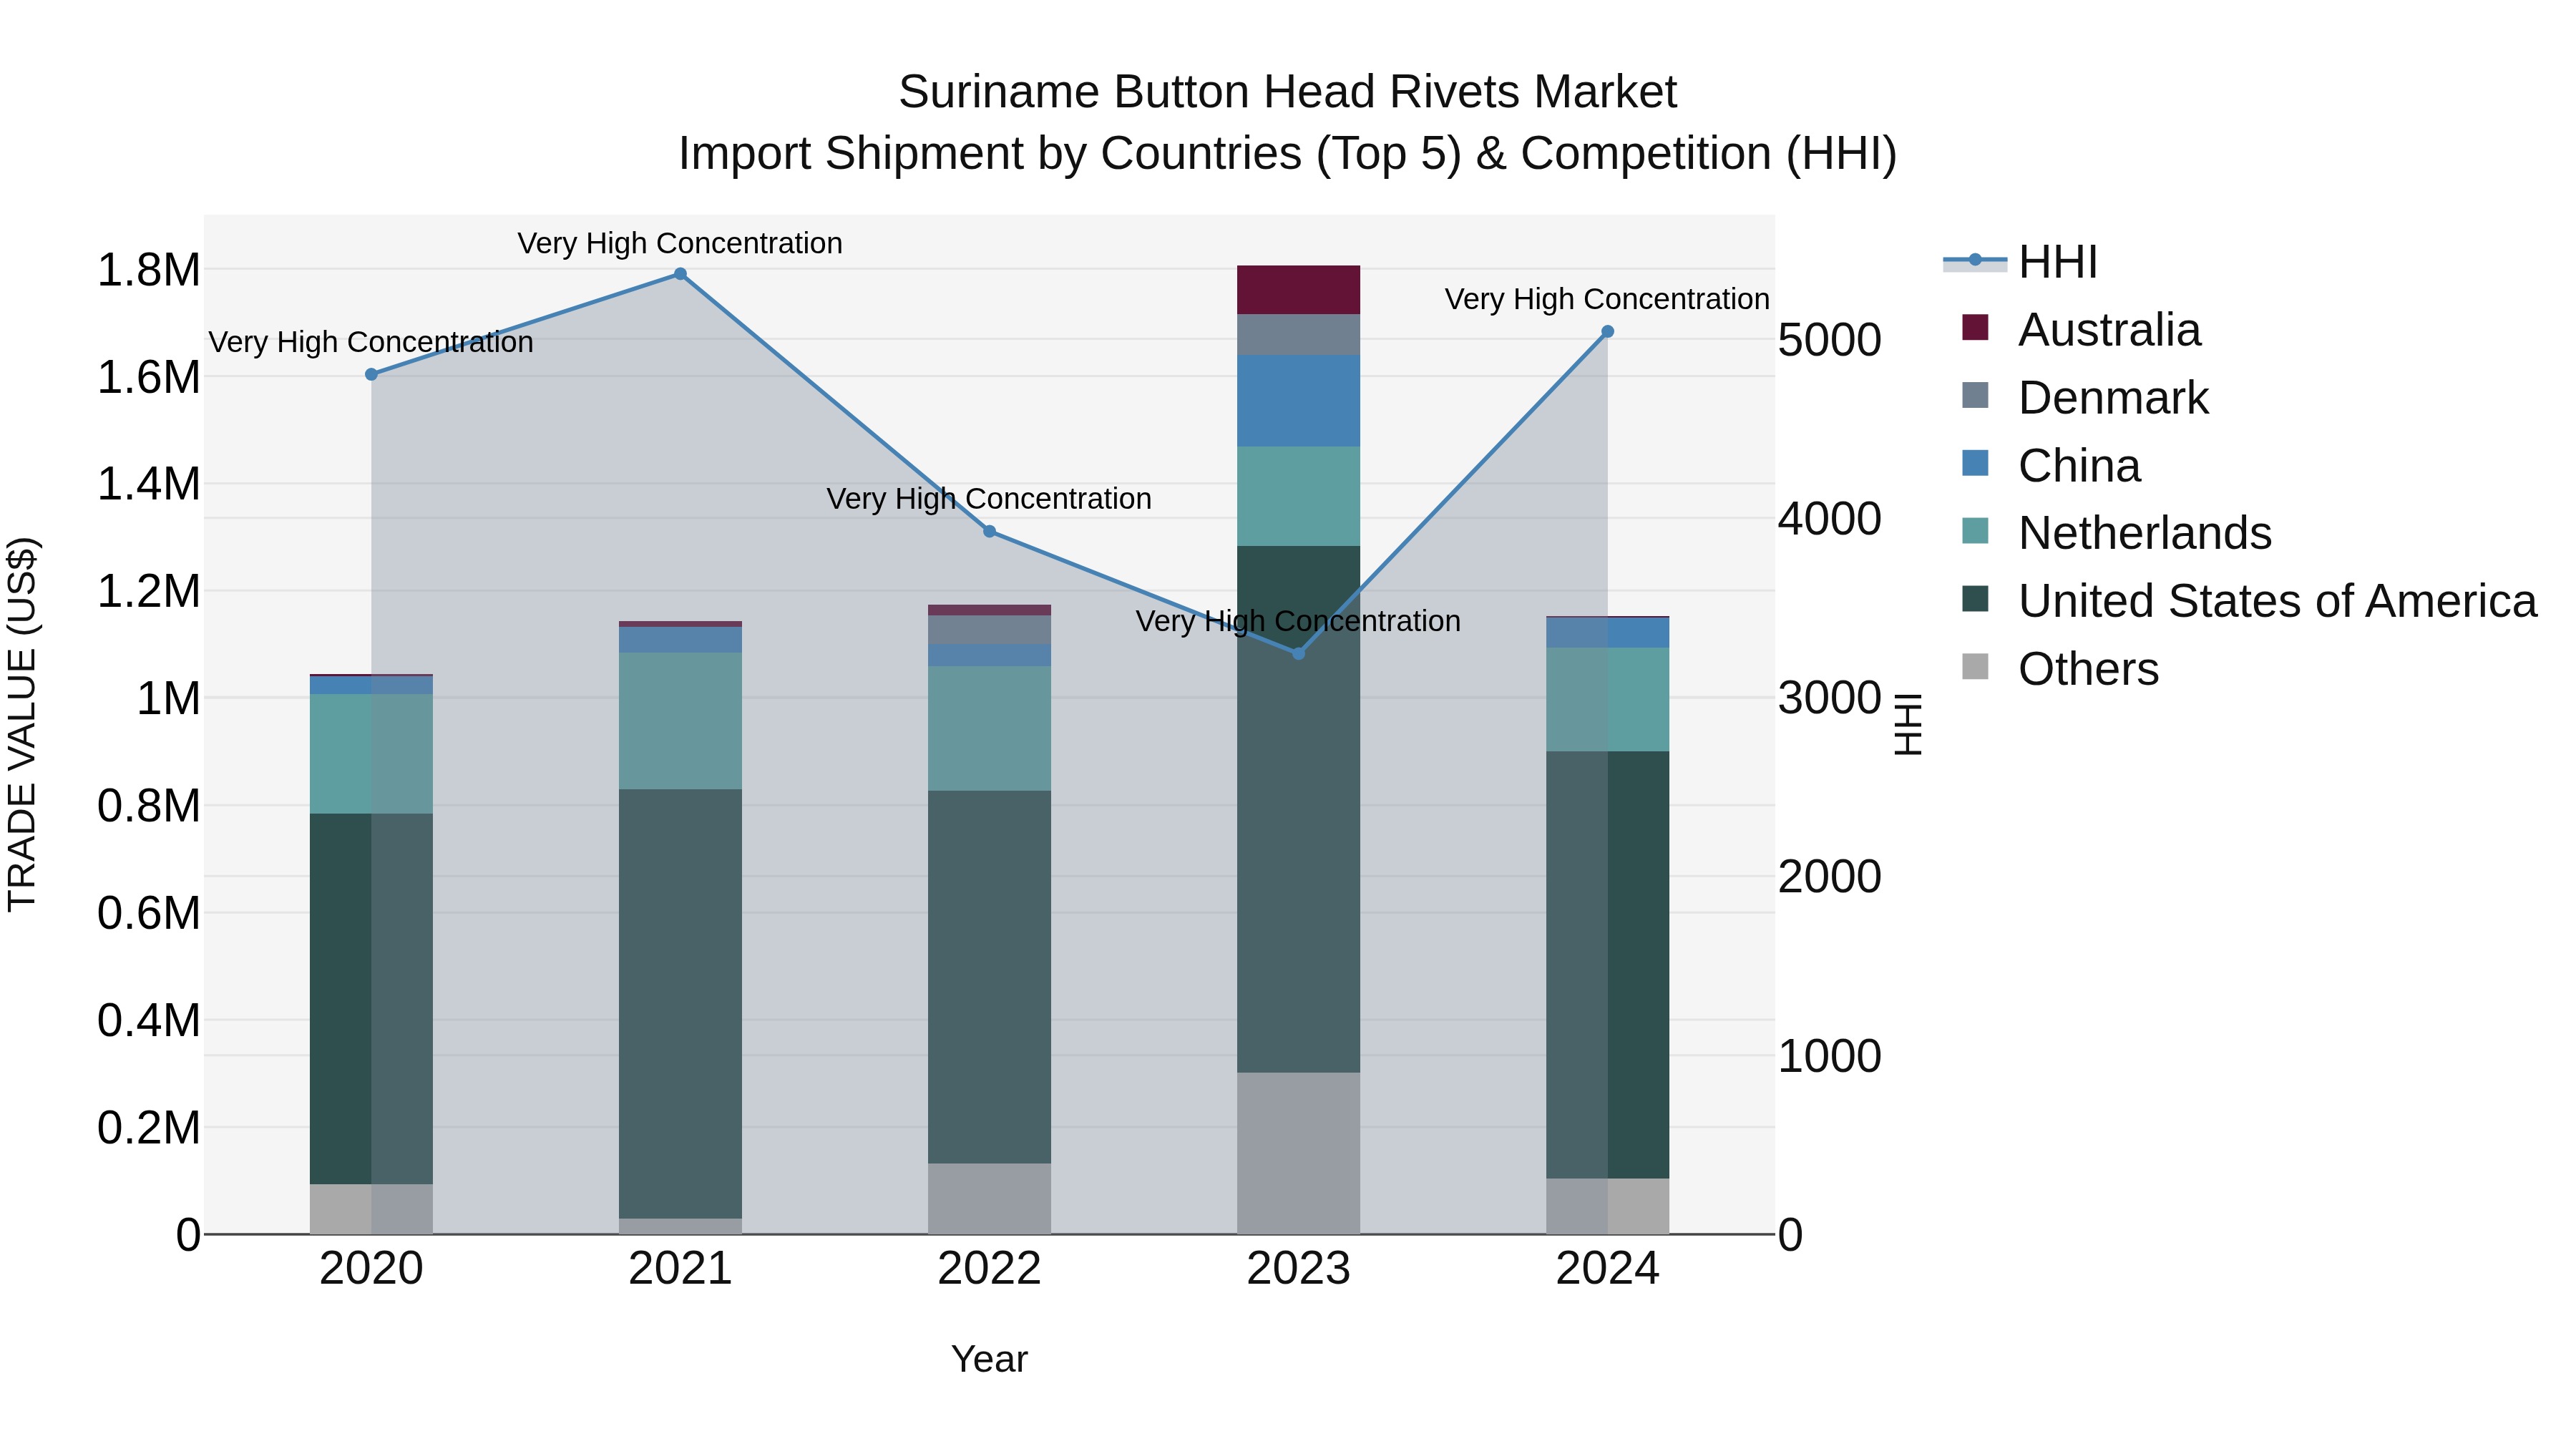Screen dimensions: 2576x1449
Task: Click the United States dark green legend swatch
Action: pos(1975,599)
